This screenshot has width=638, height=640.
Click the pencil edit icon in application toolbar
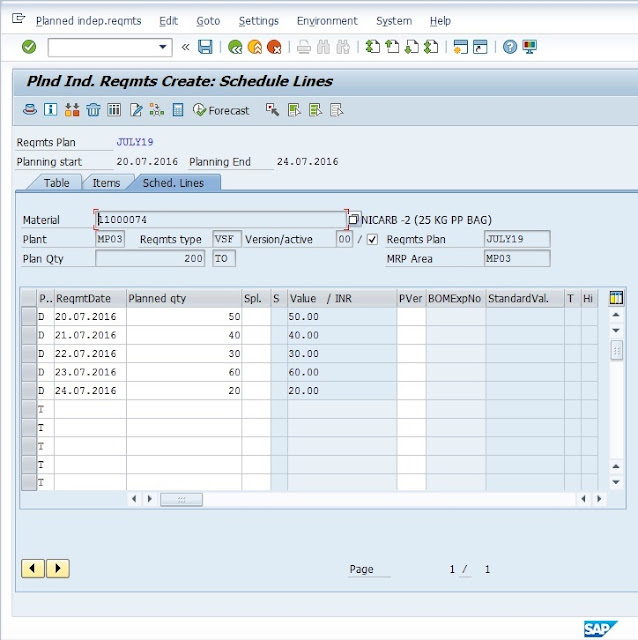coord(136,110)
